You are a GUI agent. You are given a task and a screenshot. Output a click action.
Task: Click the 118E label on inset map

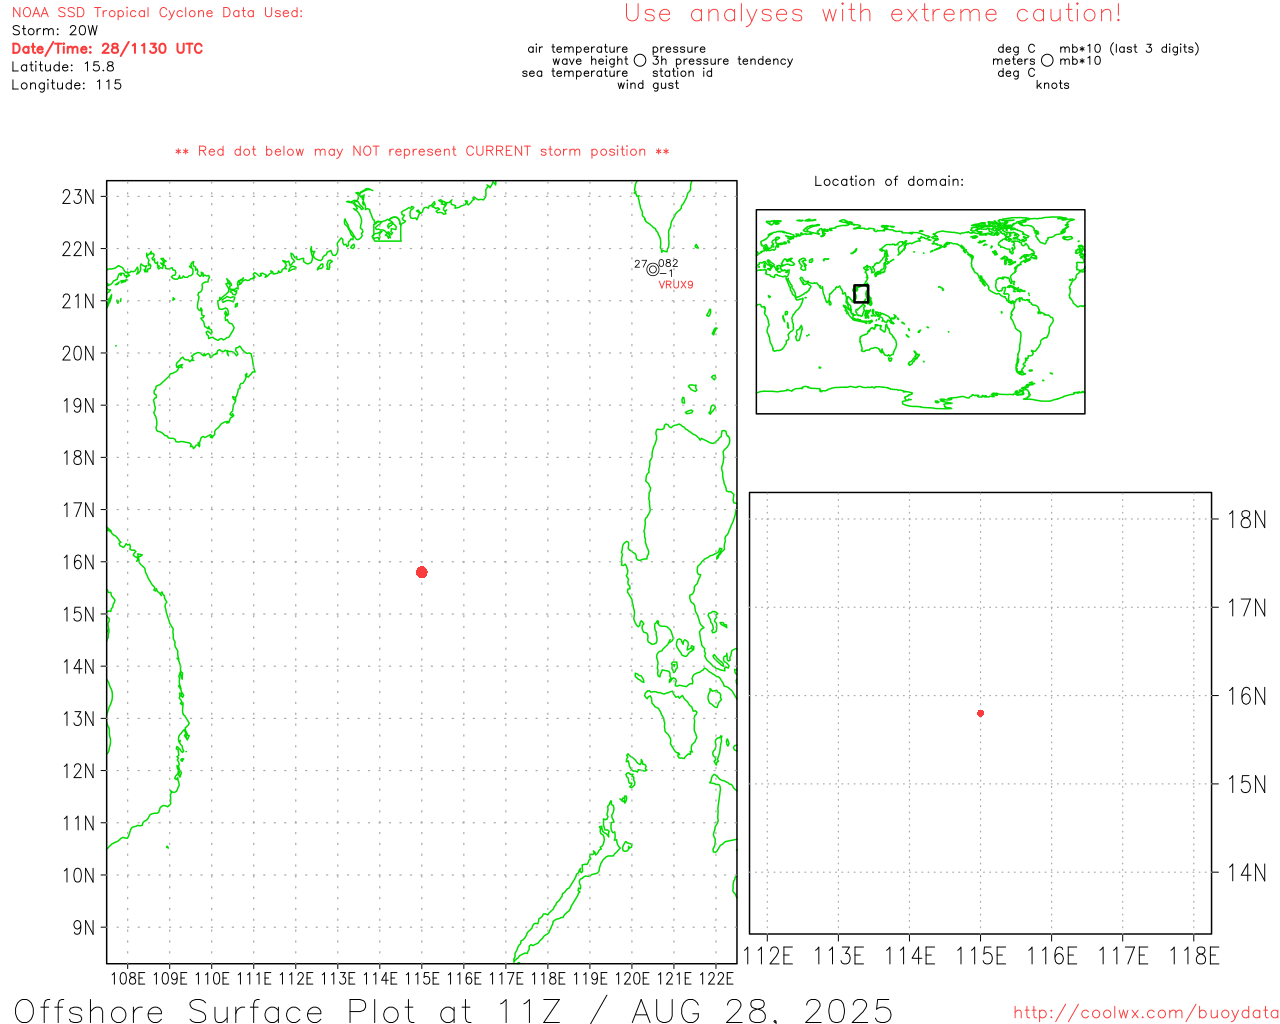click(x=1194, y=956)
